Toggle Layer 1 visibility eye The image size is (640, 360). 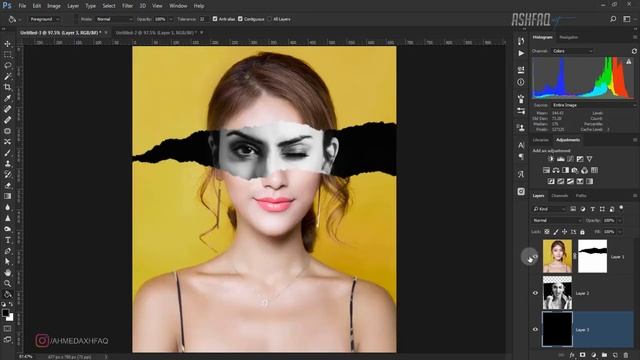click(536, 257)
